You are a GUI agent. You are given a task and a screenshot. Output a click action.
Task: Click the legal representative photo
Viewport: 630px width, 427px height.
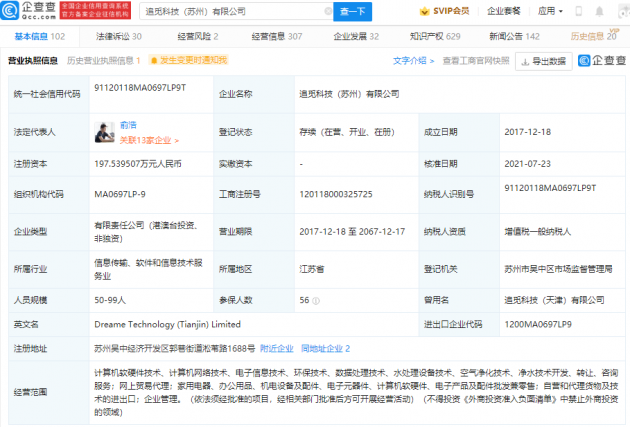(104, 133)
